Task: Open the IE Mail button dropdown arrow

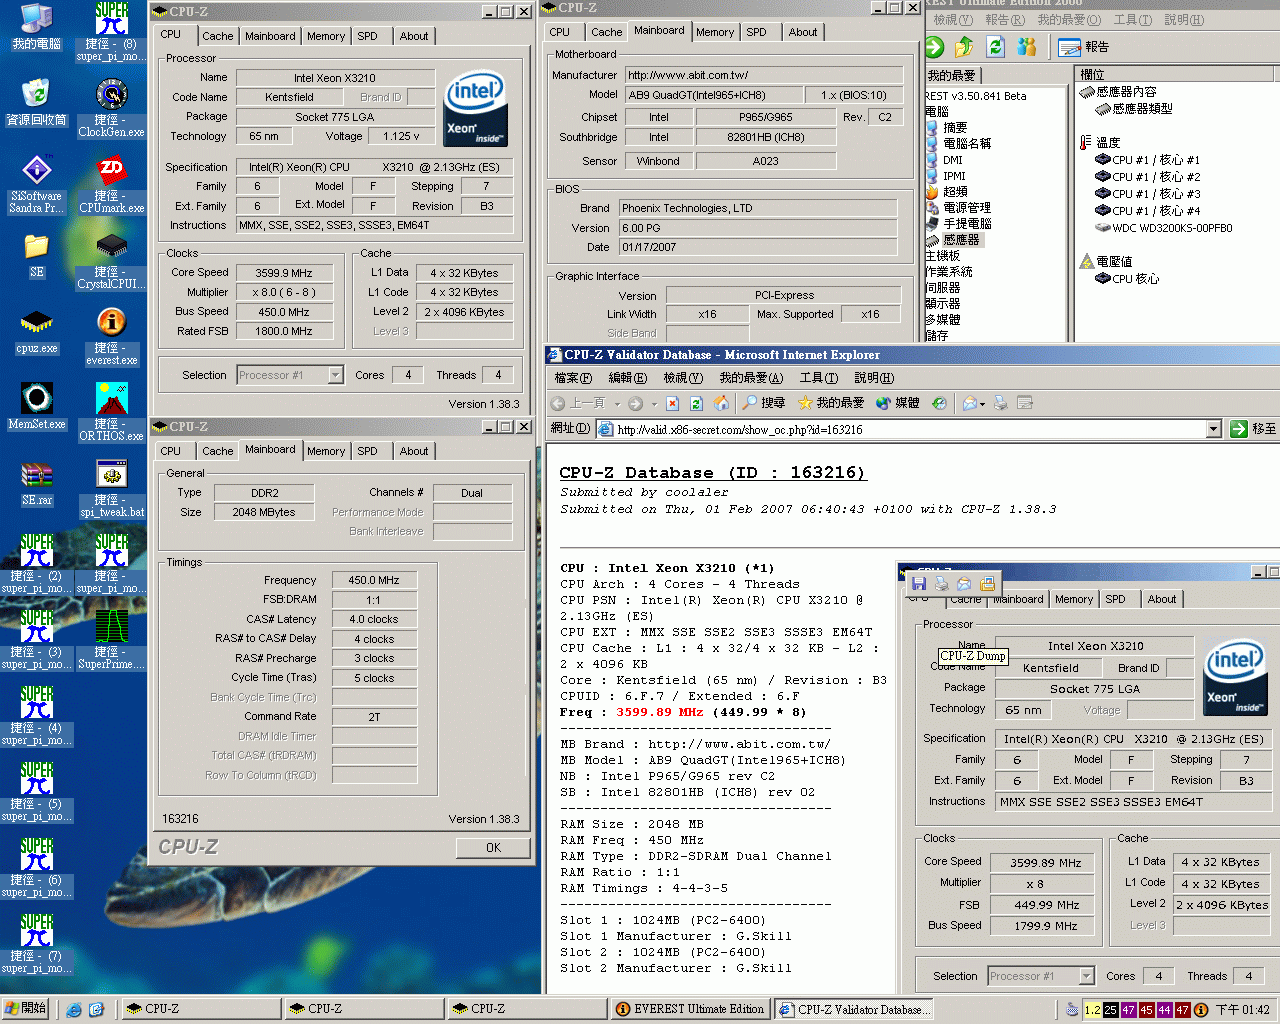Action: (x=983, y=404)
